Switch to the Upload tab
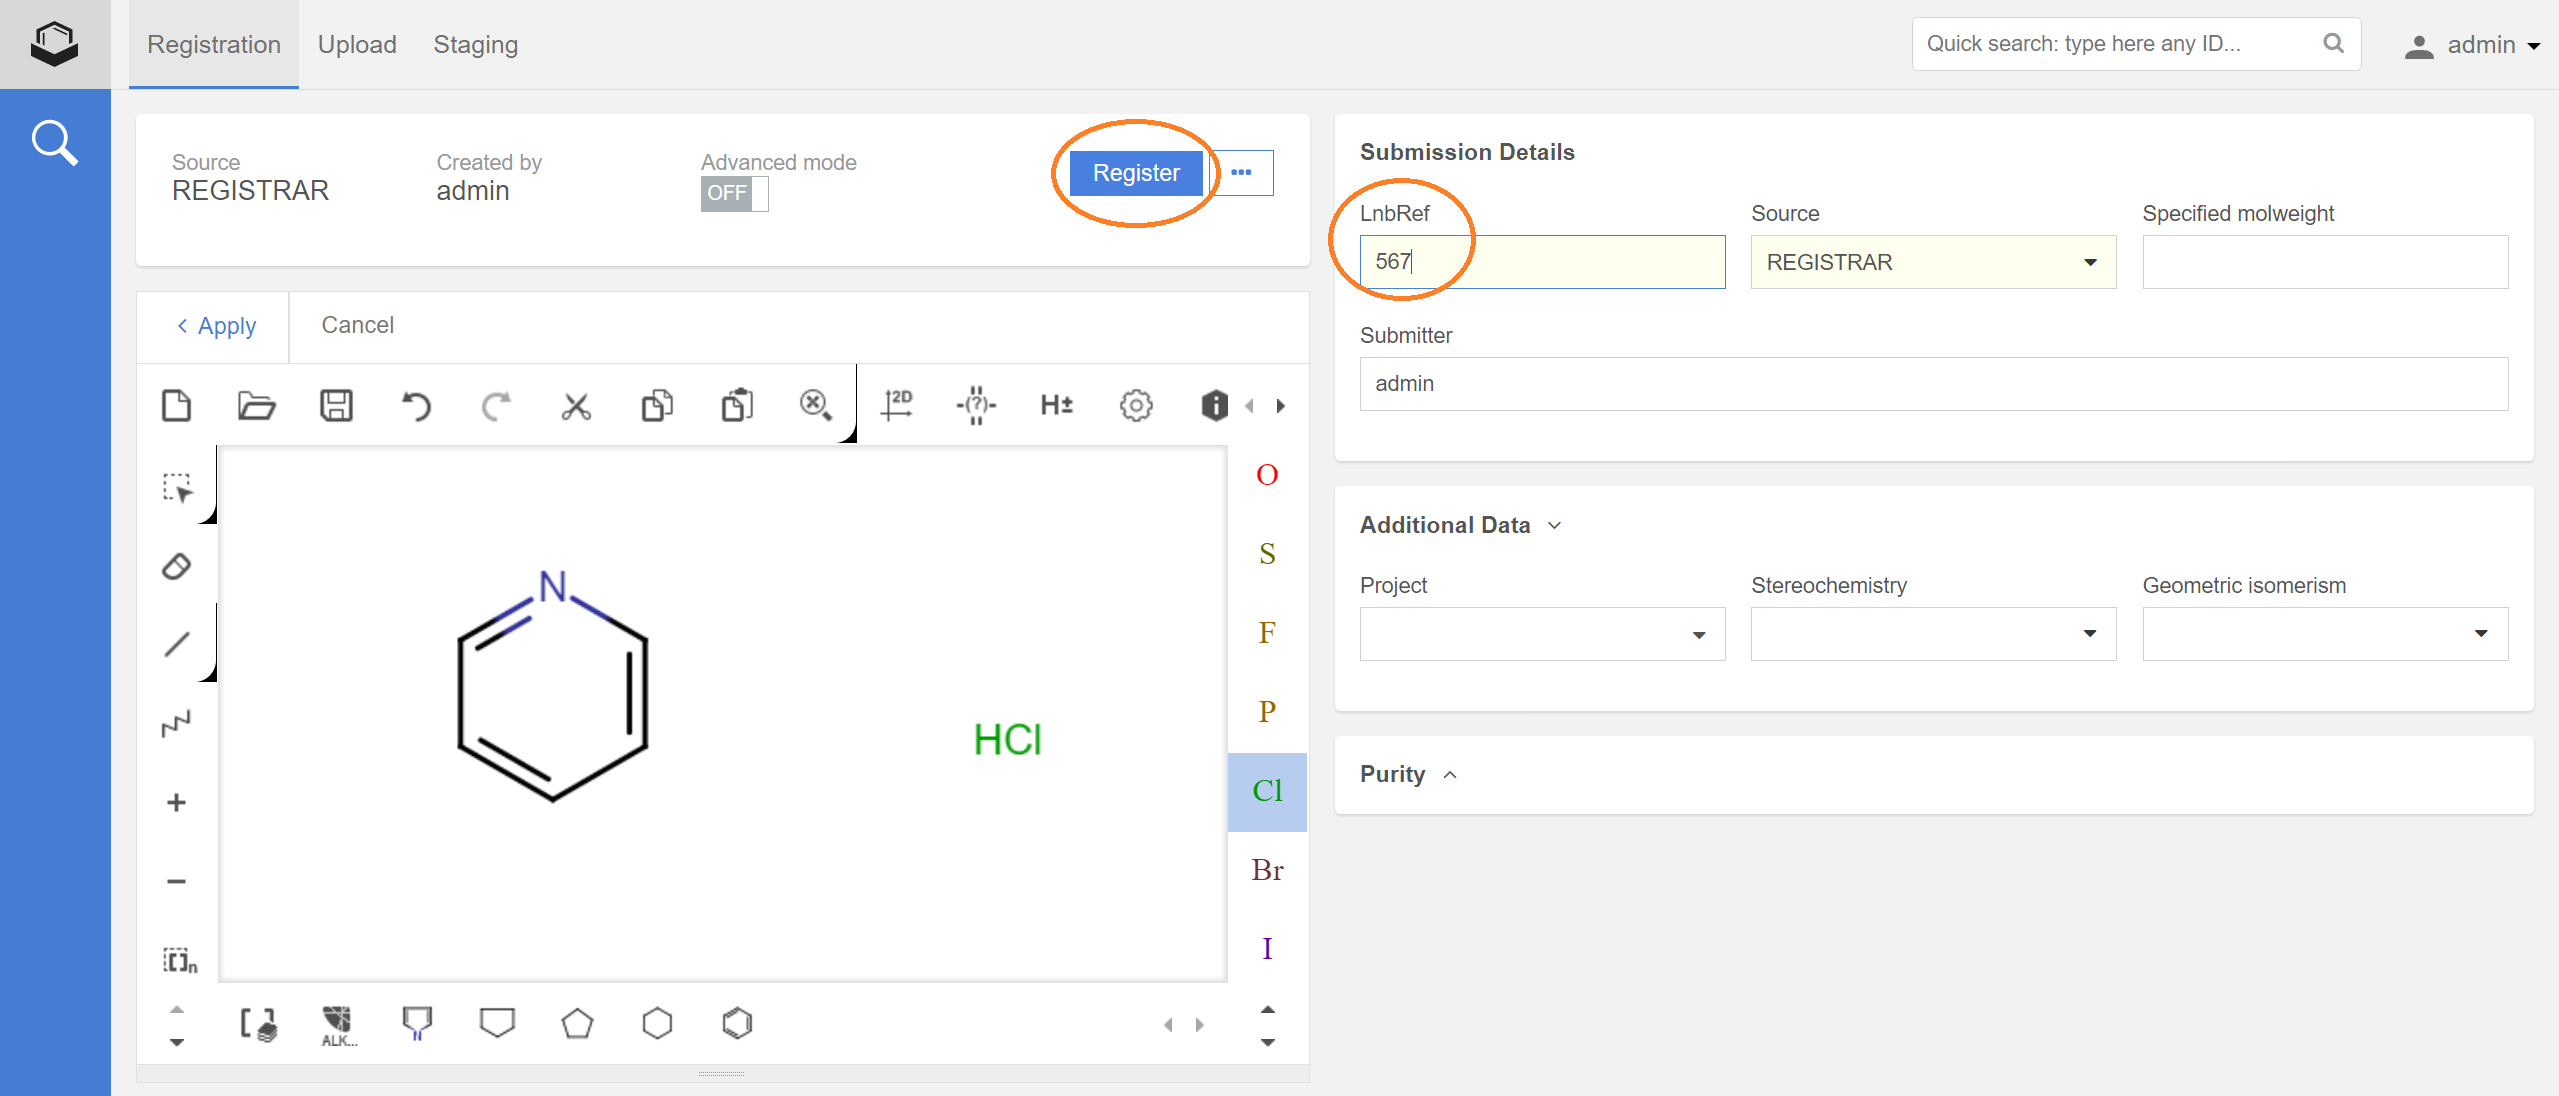Image resolution: width=2559 pixels, height=1096 pixels. pos(354,44)
